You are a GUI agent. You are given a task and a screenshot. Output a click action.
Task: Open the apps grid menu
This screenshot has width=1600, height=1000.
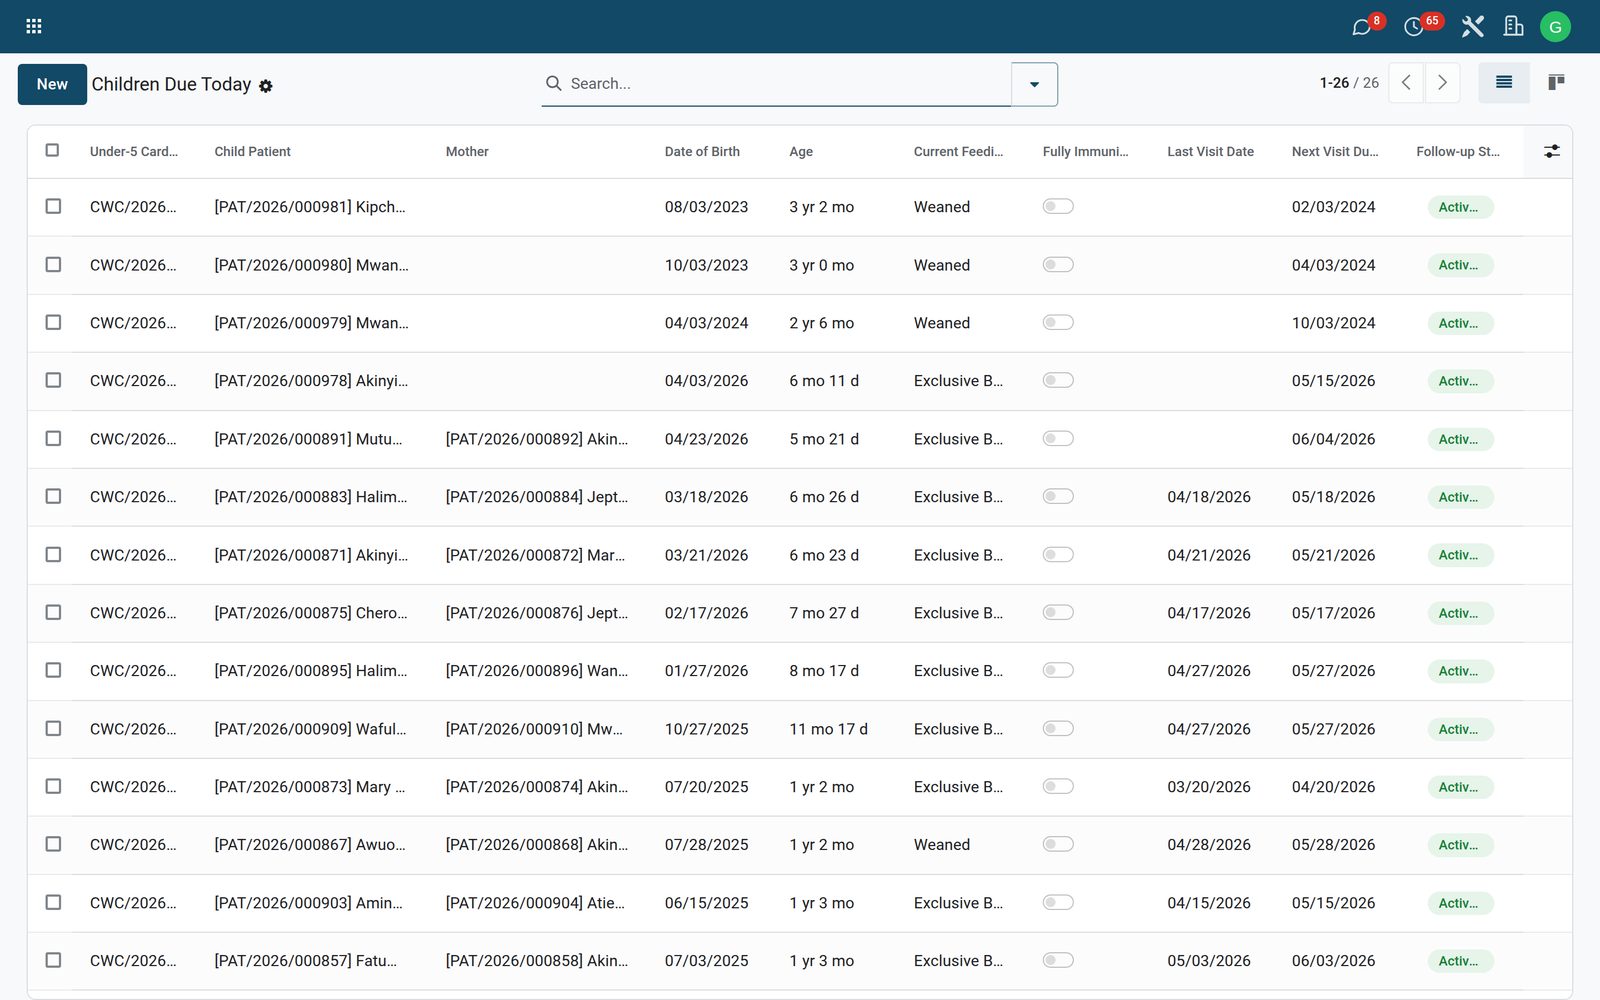tap(34, 26)
